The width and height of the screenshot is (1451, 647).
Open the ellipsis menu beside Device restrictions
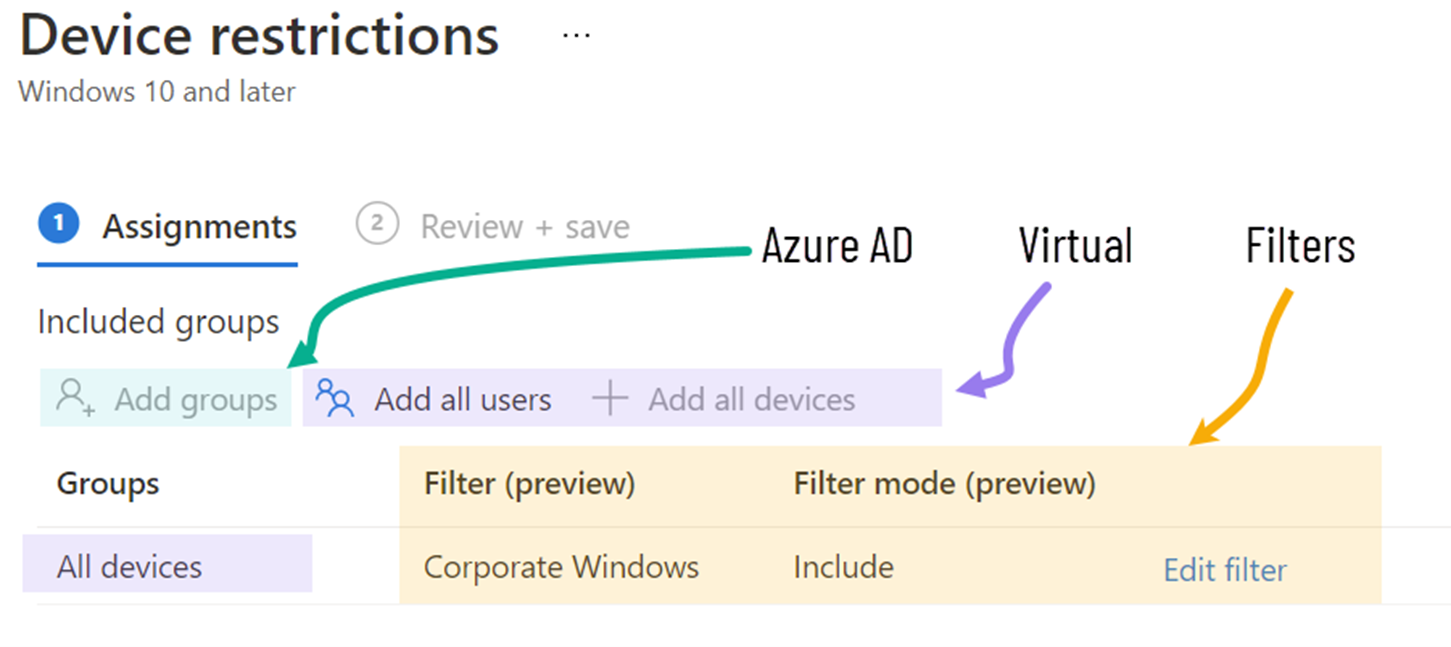point(576,36)
